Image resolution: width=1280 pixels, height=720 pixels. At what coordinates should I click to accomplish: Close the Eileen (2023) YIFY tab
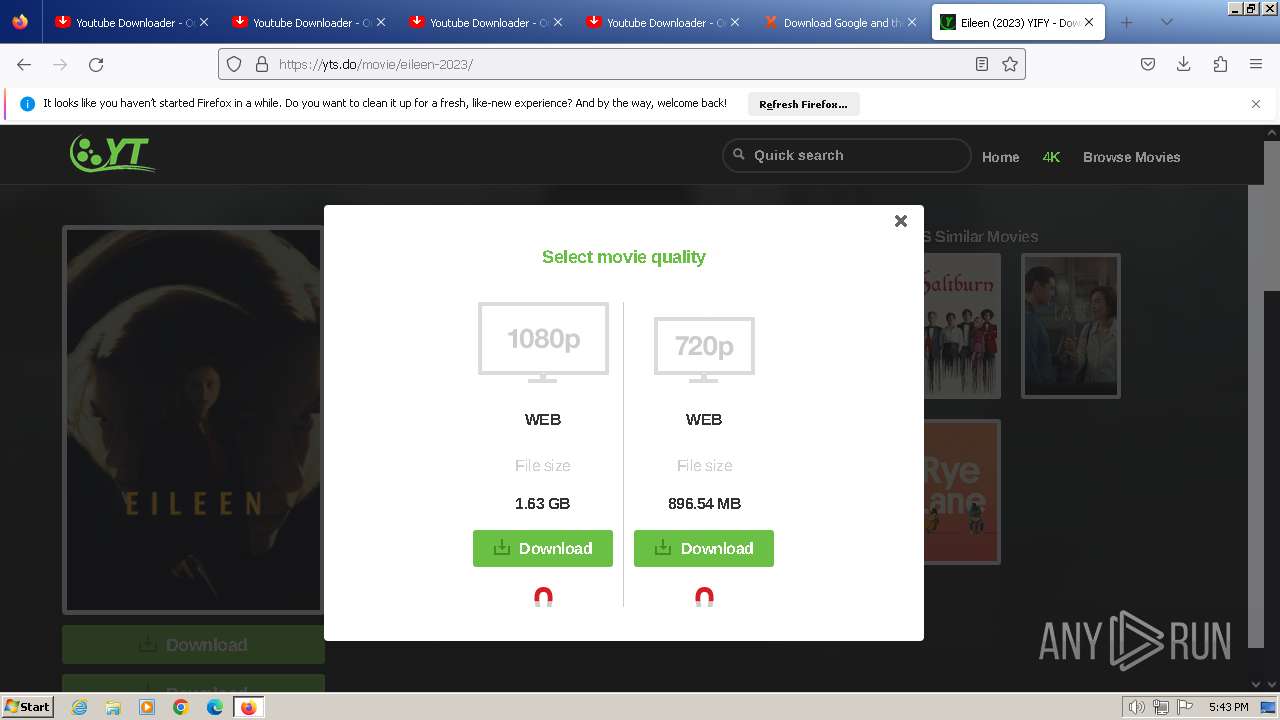(1089, 22)
